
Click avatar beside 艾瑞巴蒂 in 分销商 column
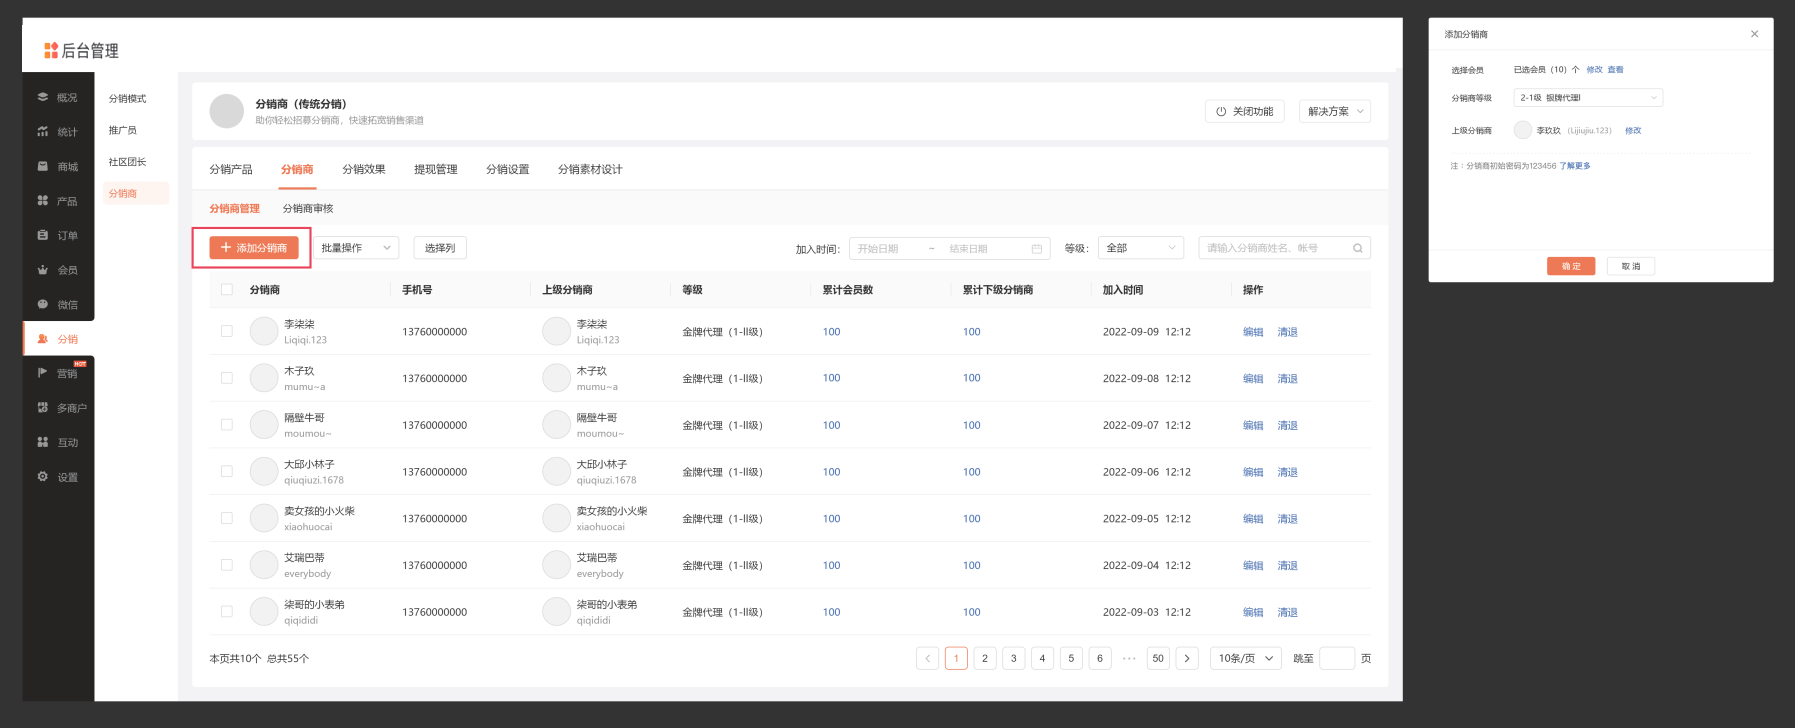264,565
